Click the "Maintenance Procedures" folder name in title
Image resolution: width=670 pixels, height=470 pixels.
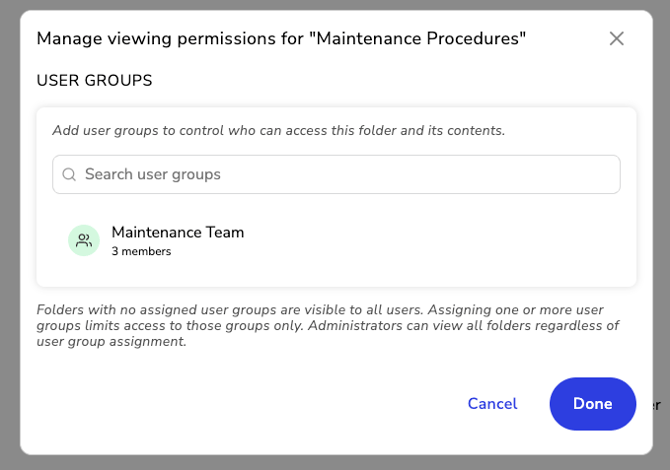tap(417, 38)
